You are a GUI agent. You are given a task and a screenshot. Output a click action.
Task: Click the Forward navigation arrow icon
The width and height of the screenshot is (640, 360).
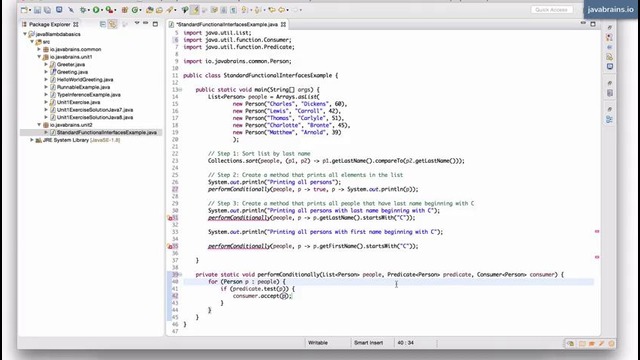click(x=295, y=10)
